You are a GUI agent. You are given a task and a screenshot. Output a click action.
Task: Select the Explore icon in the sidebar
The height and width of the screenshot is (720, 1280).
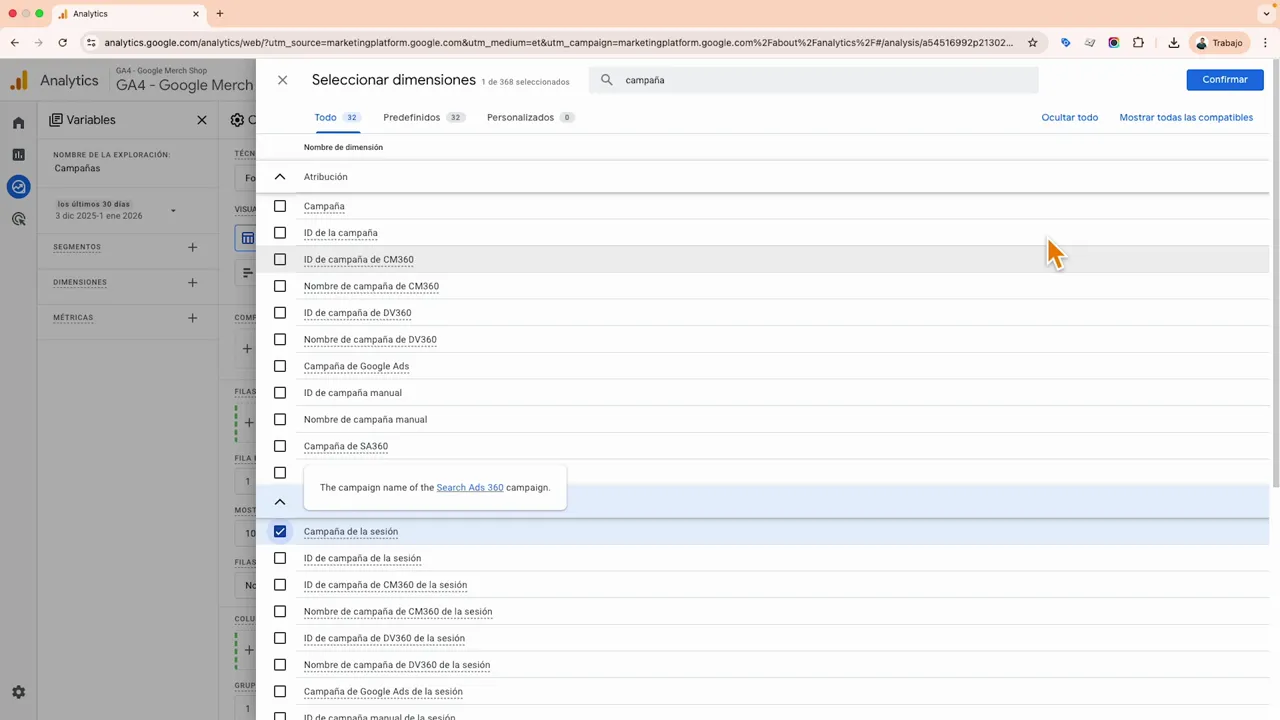[x=18, y=187]
